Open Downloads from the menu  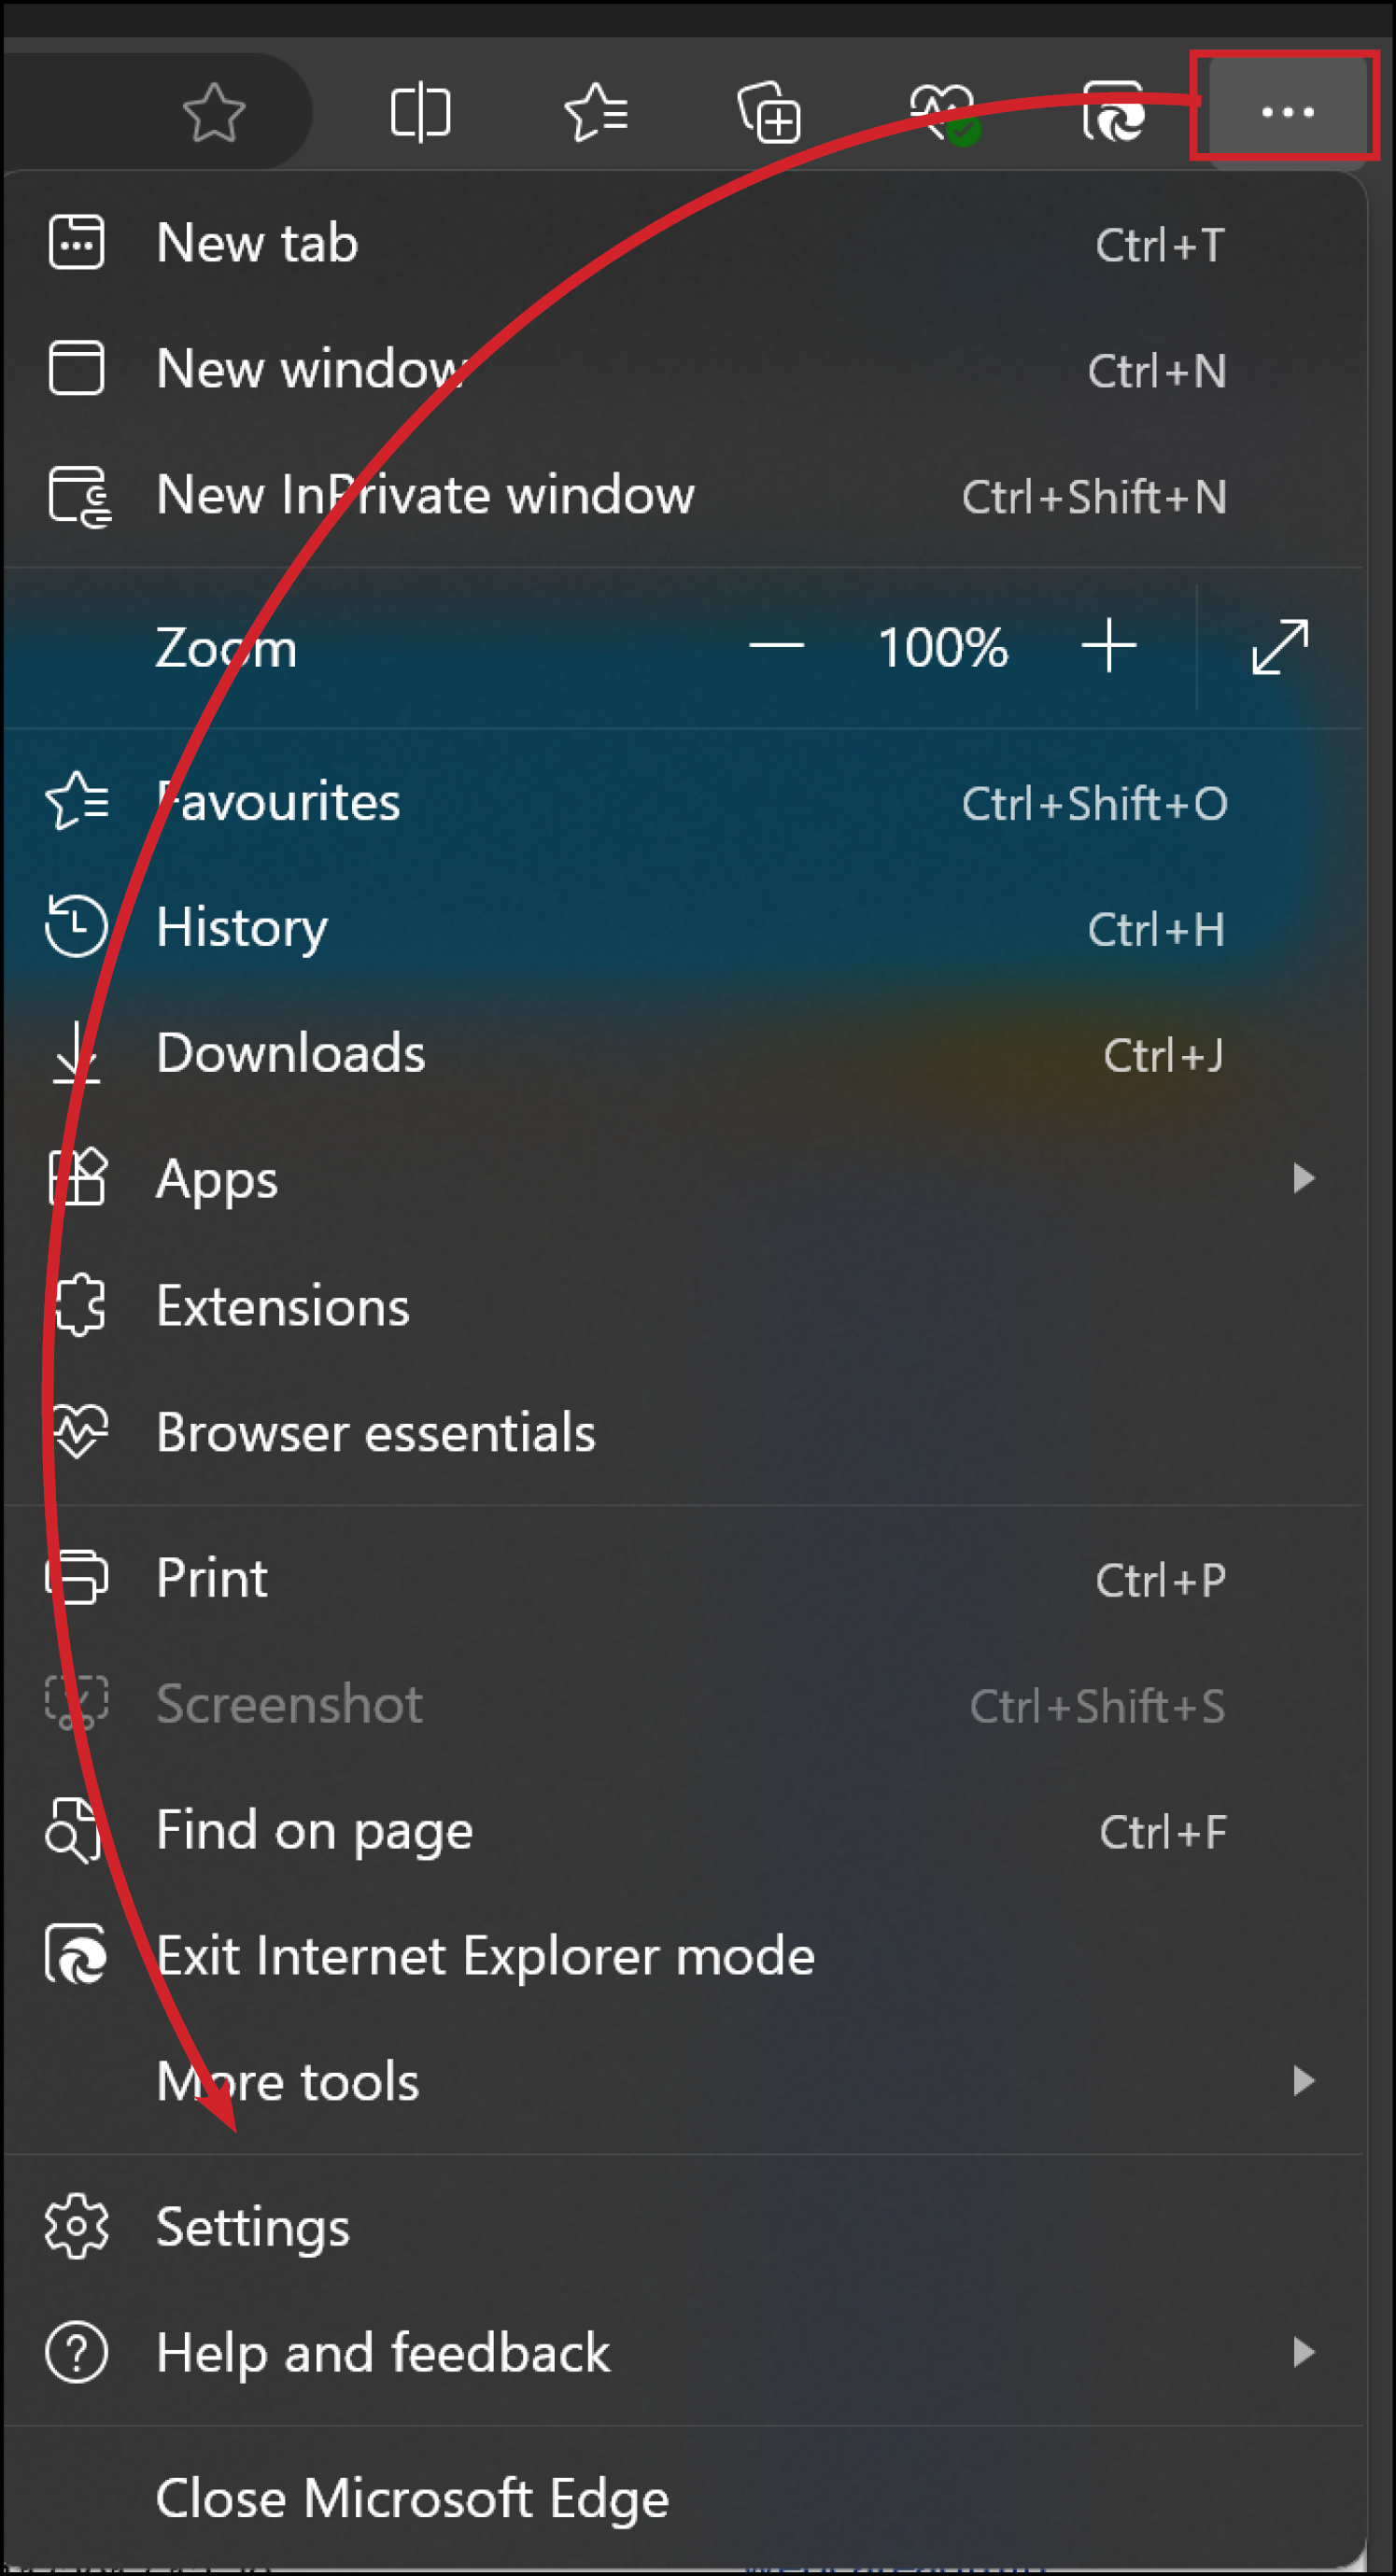coord(290,1053)
